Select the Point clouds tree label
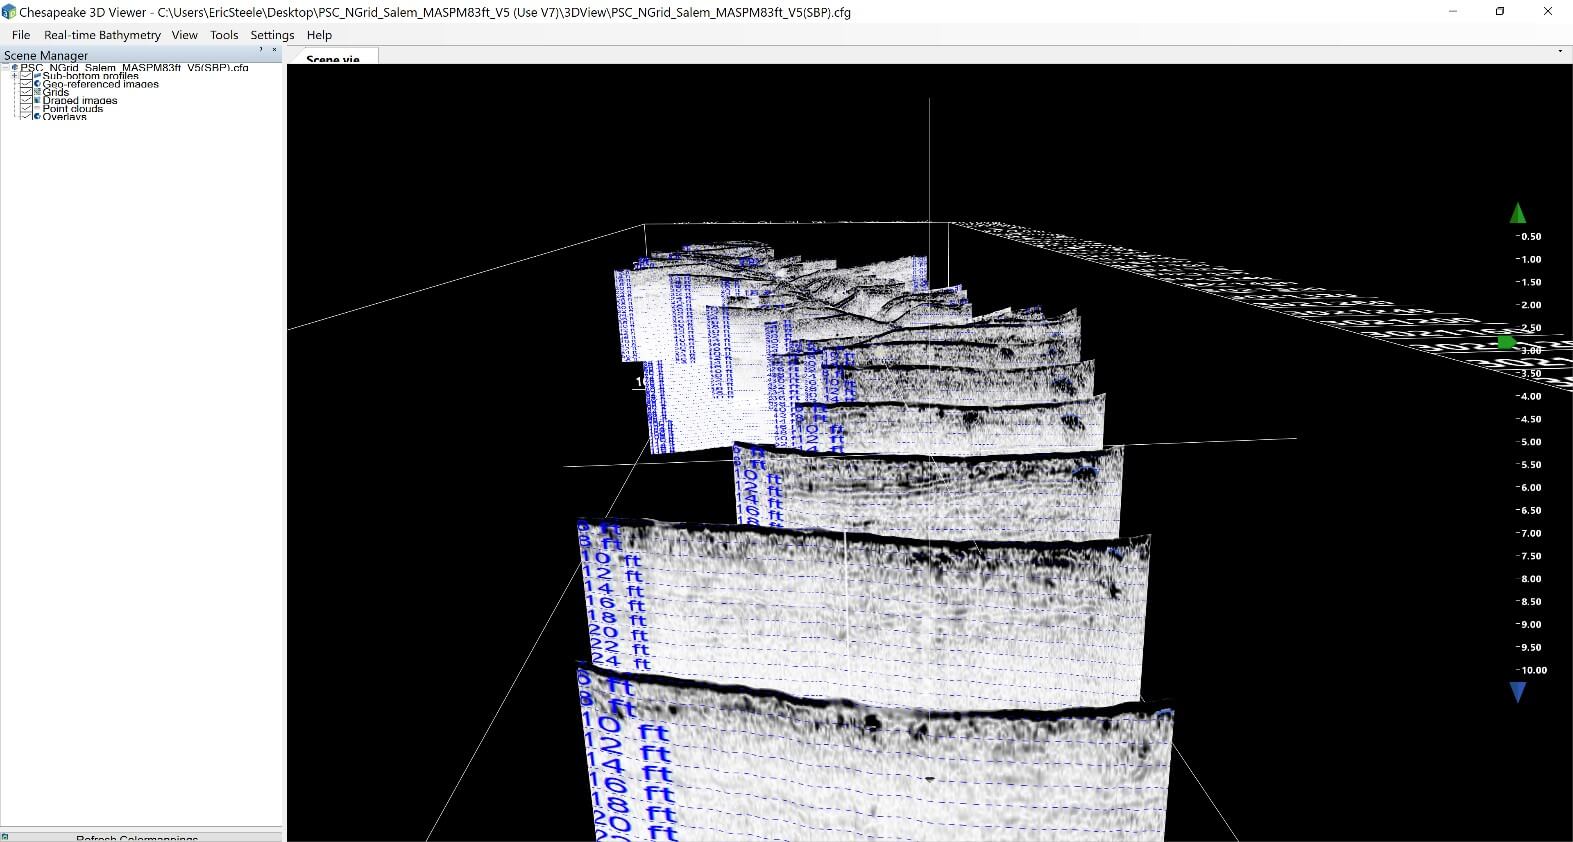This screenshot has height=842, width=1573. coord(73,108)
